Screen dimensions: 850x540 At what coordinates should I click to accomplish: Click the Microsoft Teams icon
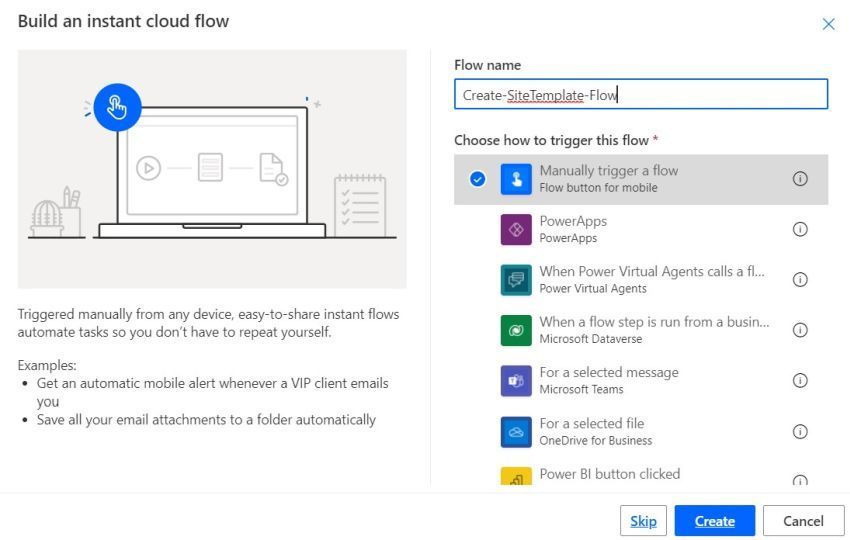[x=516, y=381]
